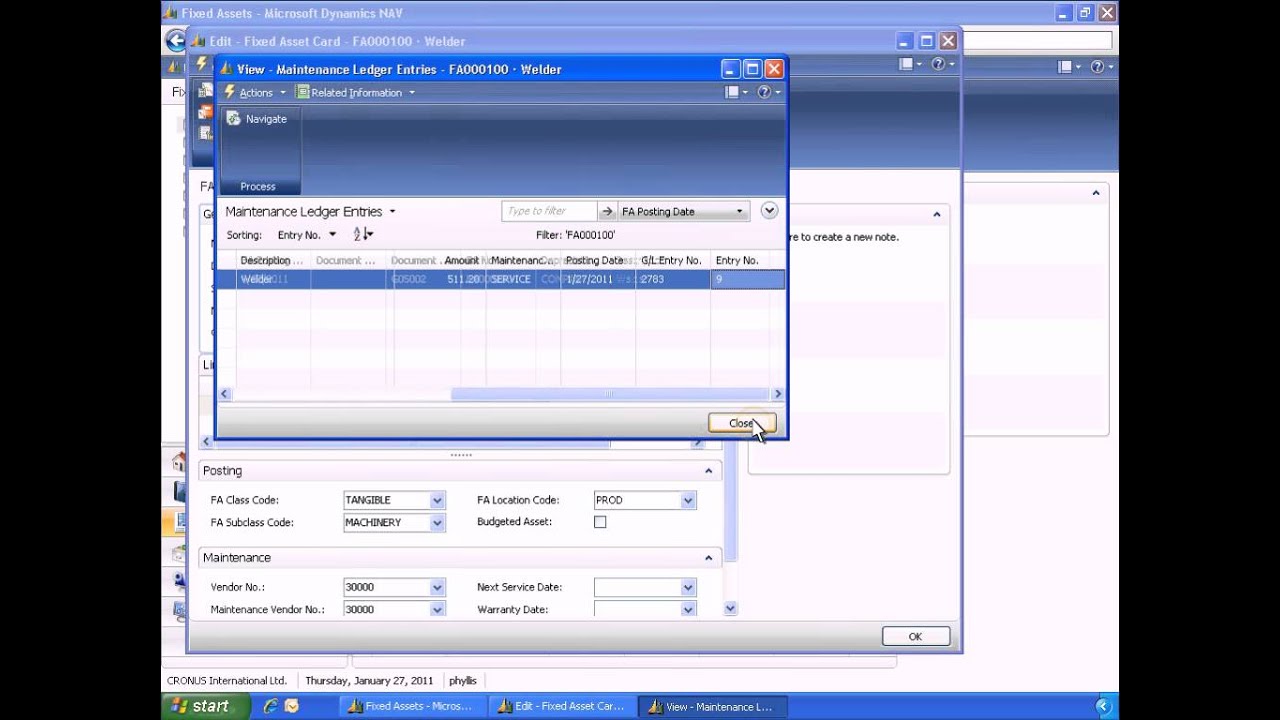Collapse the Posting FastTab

tap(708, 471)
